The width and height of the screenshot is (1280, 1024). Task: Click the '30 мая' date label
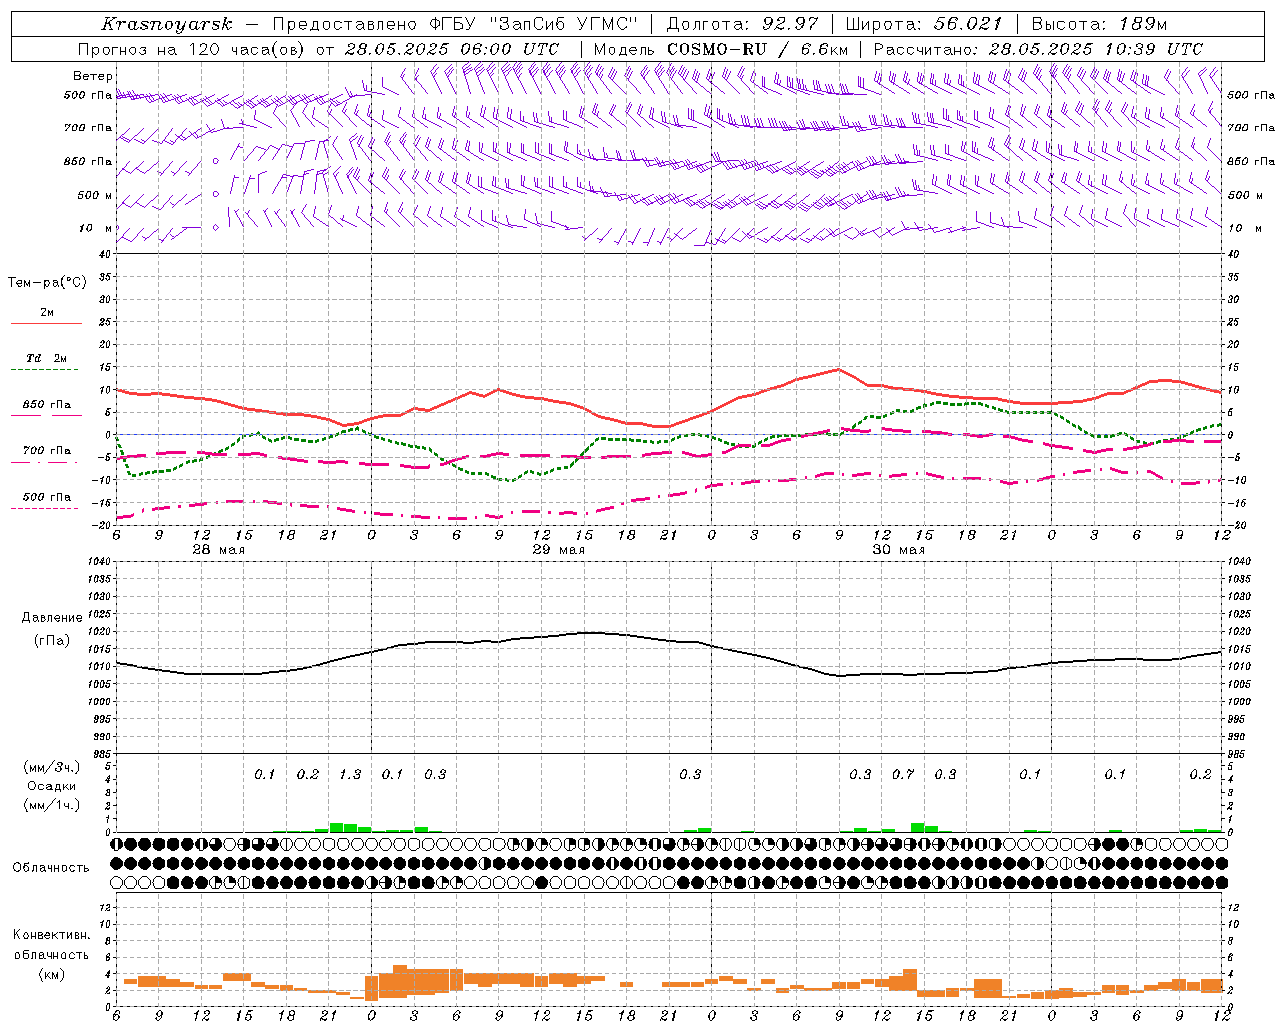898,550
